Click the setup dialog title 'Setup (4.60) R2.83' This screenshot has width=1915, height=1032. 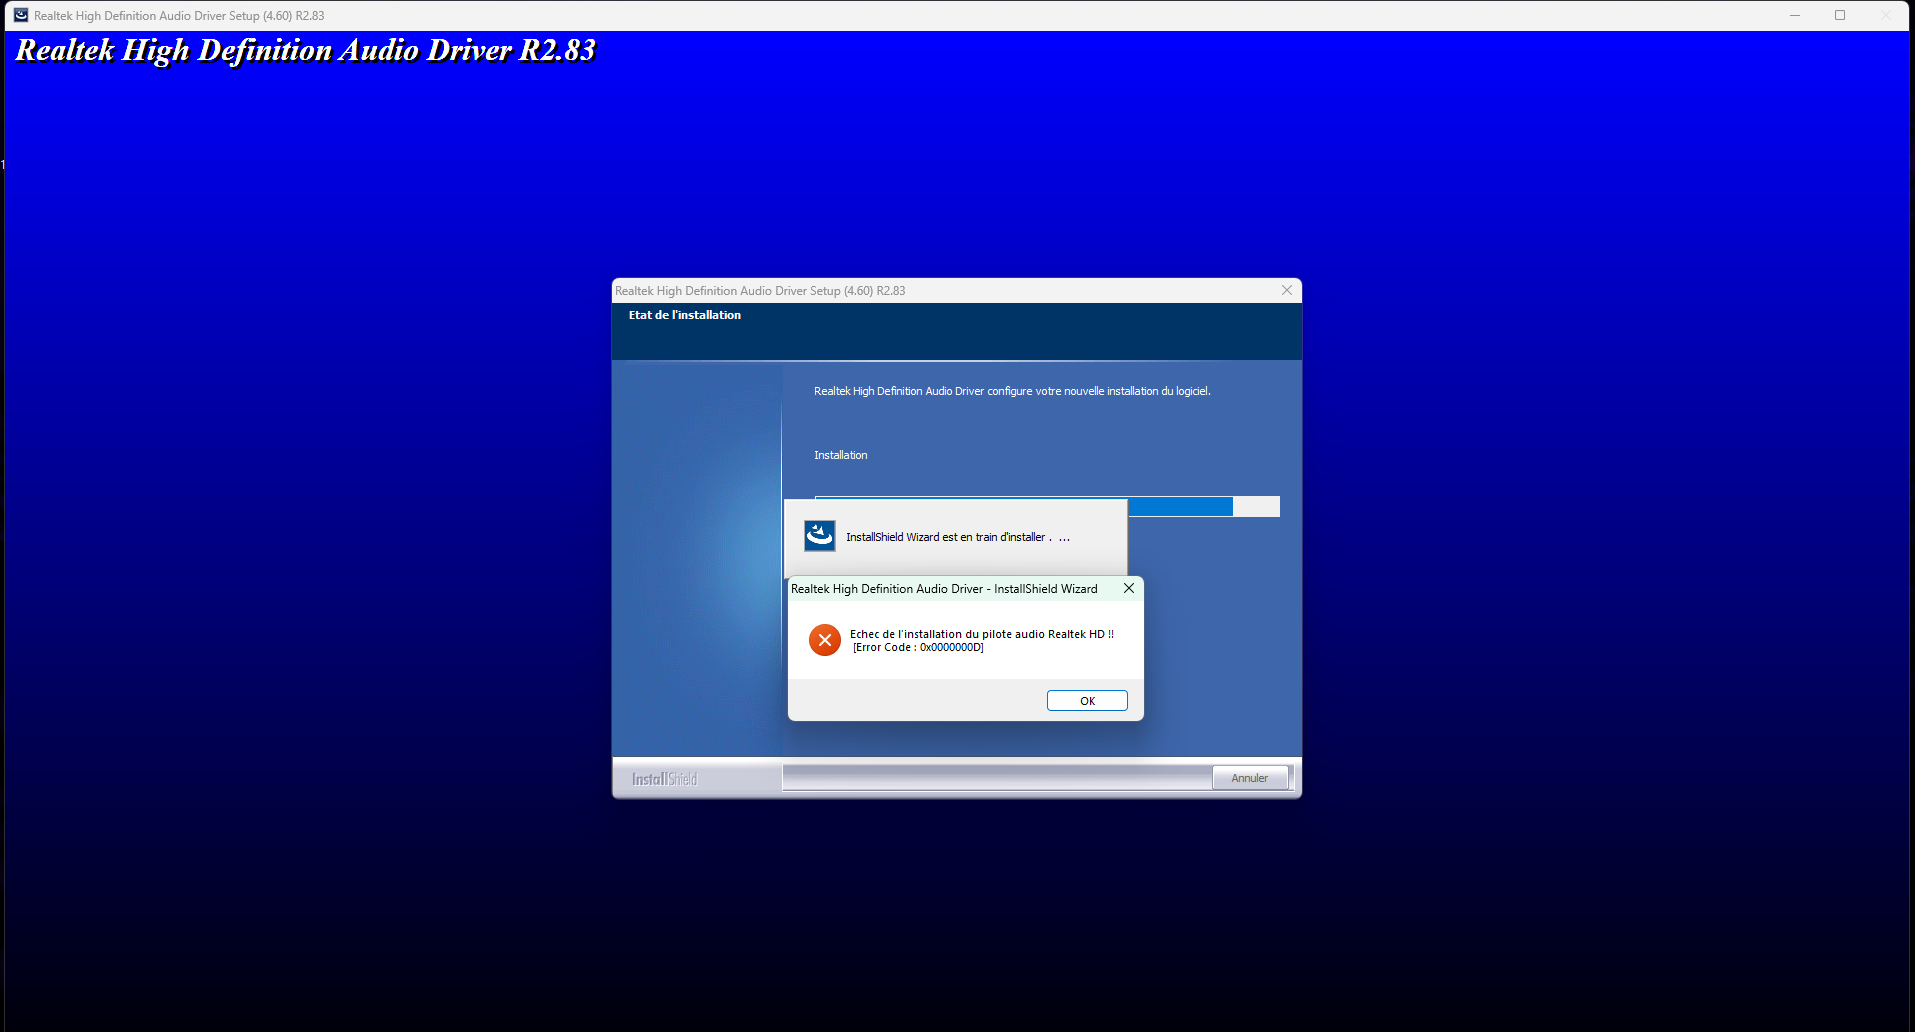(x=760, y=291)
